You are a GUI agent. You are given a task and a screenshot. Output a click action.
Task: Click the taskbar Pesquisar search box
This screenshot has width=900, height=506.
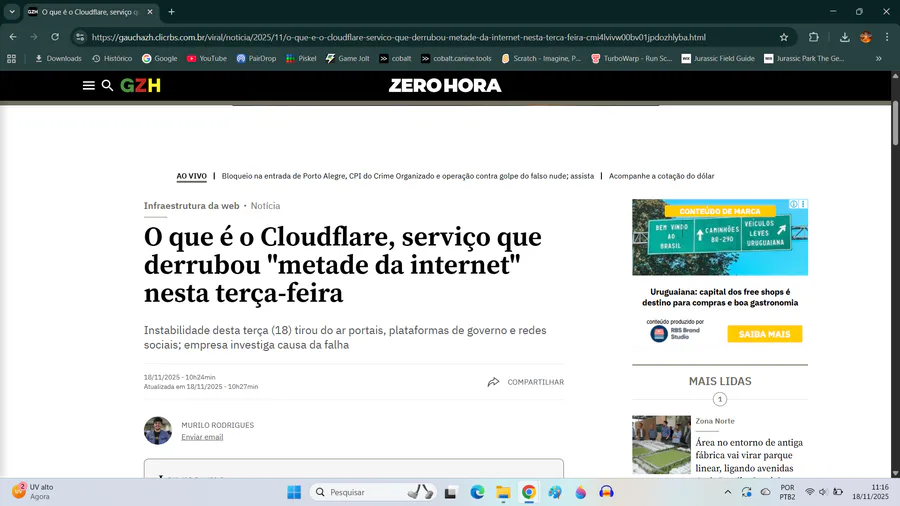(x=373, y=492)
